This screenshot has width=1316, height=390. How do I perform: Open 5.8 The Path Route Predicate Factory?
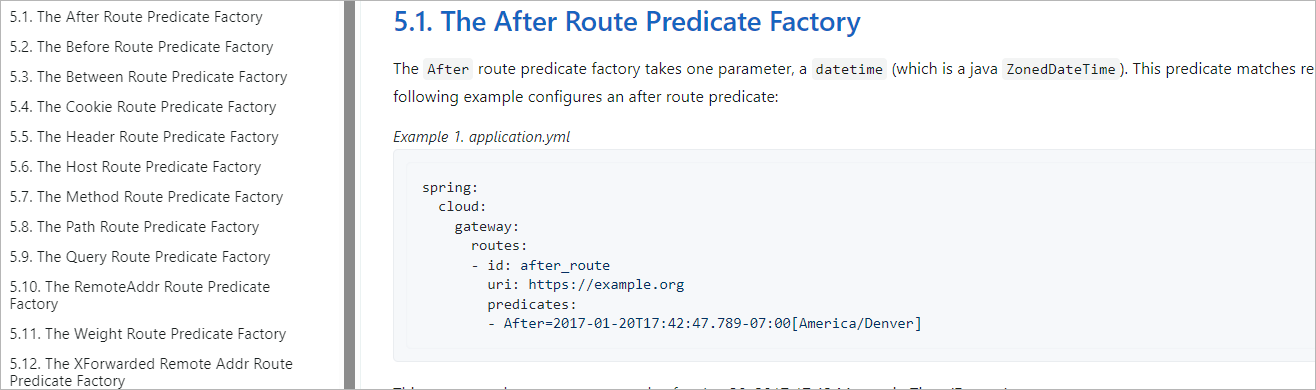coord(134,227)
